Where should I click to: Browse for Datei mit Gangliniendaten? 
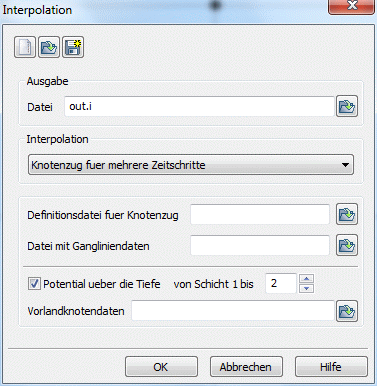pyautogui.click(x=347, y=245)
